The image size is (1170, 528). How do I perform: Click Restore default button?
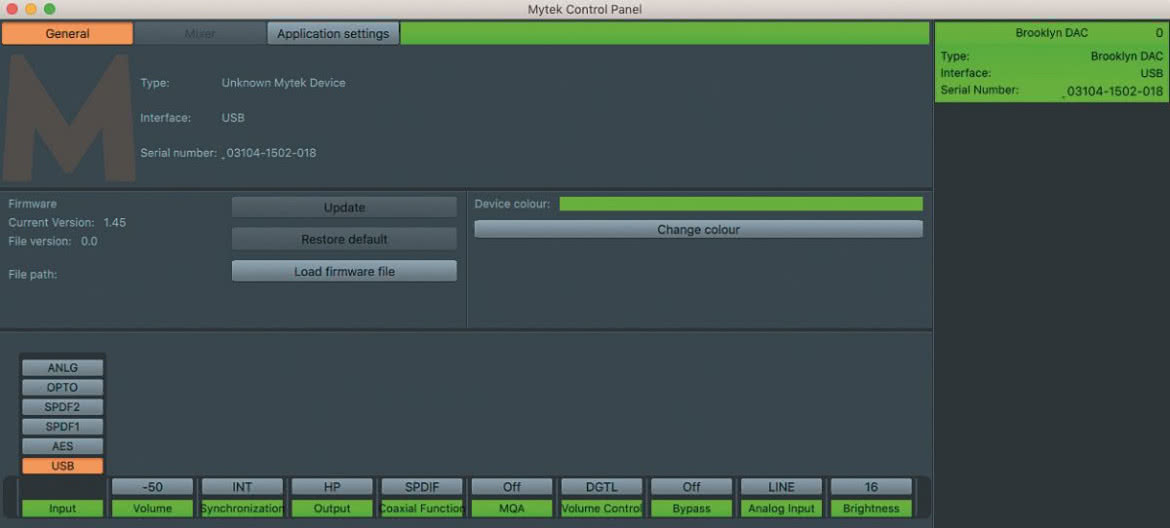coord(344,239)
